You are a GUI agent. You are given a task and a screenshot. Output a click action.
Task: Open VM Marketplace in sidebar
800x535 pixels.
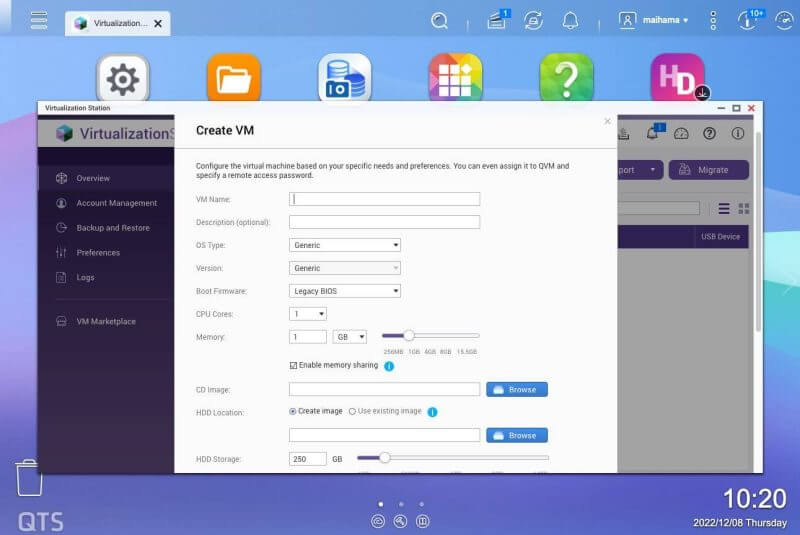106,321
